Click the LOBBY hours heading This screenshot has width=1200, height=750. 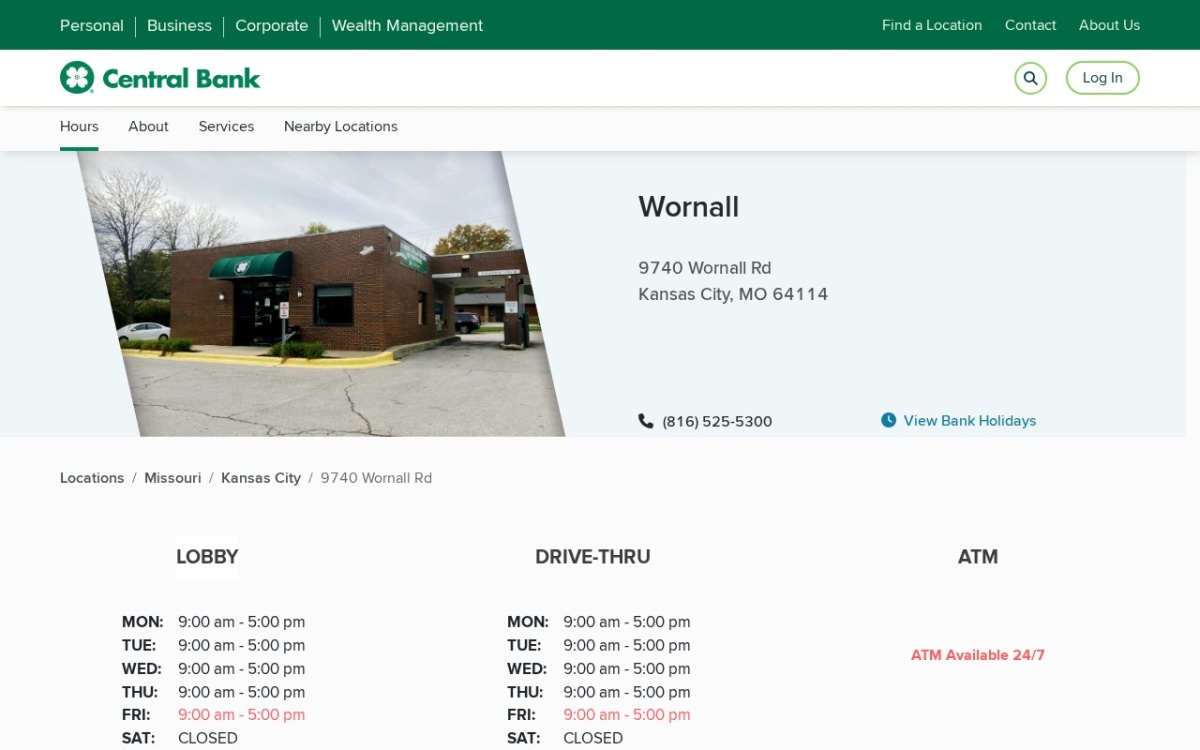click(x=207, y=557)
